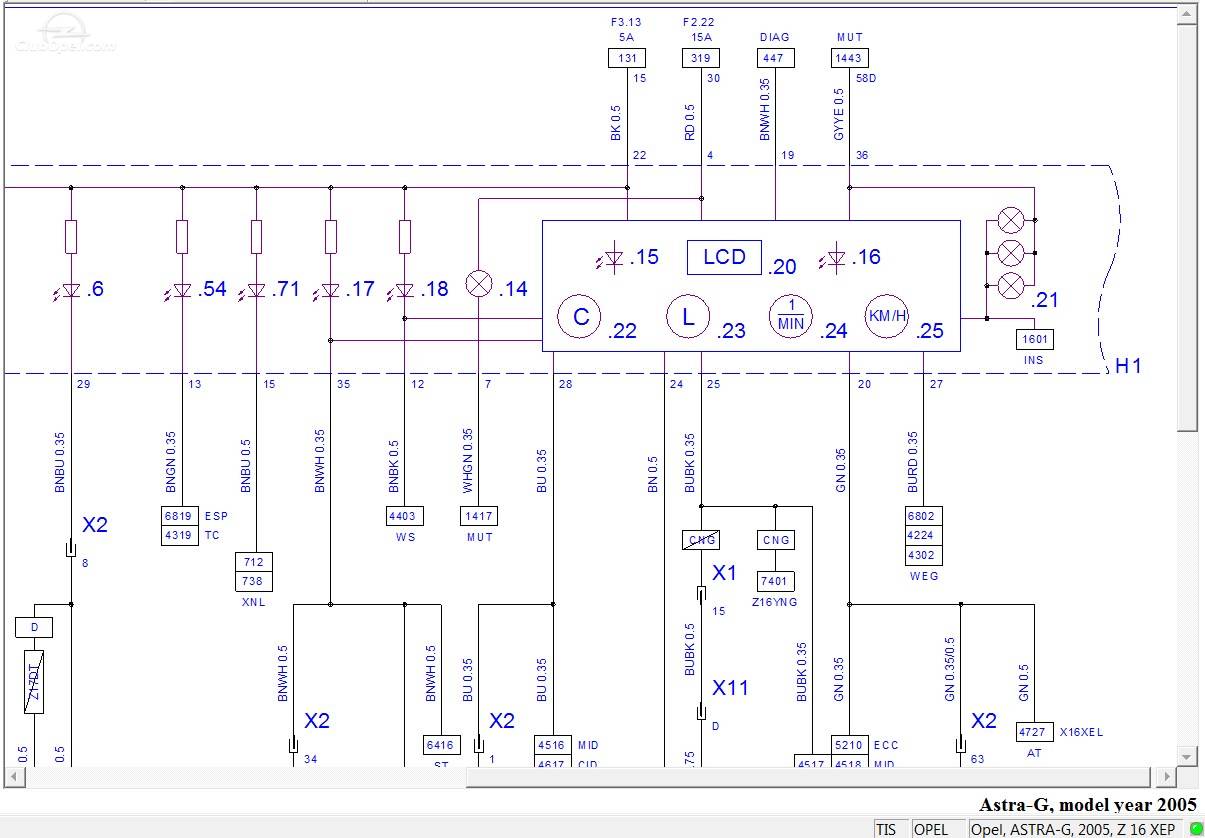
Task: Click wire label GYYE 0.5
Action: pos(839,114)
